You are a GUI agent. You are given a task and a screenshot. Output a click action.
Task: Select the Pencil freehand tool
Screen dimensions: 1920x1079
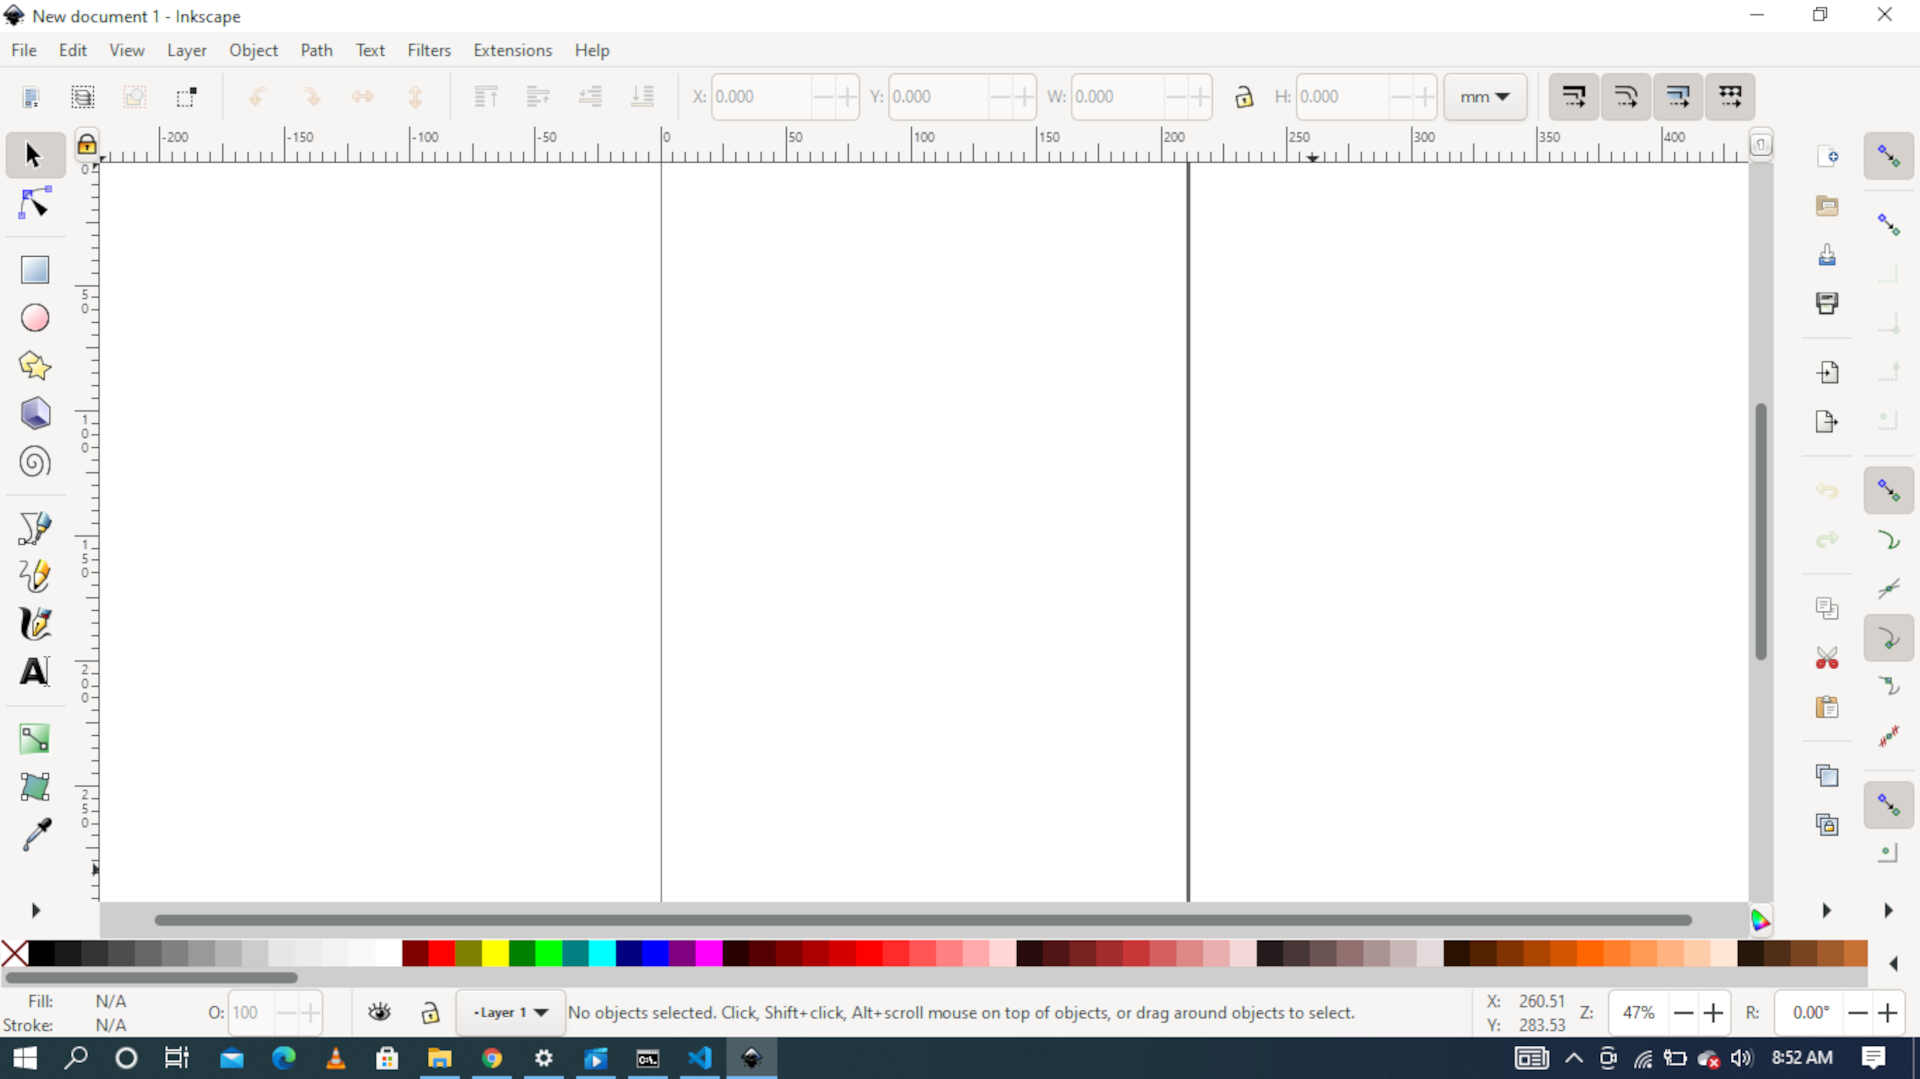[35, 576]
